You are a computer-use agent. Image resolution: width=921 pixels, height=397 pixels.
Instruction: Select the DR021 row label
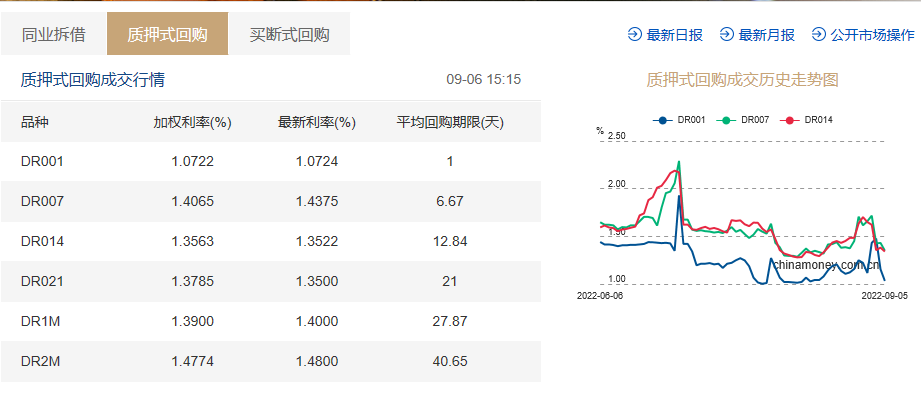pyautogui.click(x=42, y=281)
